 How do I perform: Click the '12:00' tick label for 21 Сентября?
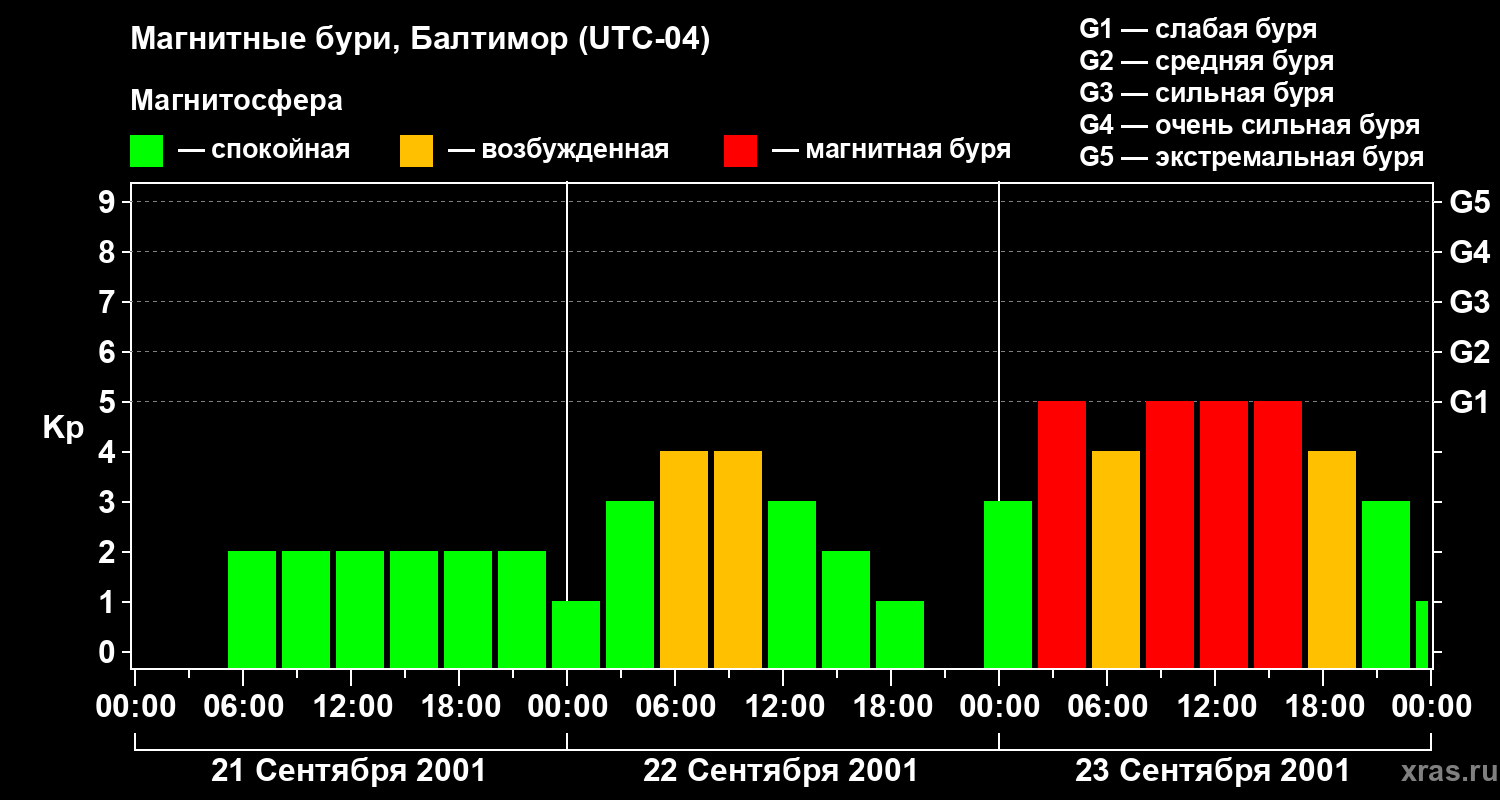coord(351,706)
